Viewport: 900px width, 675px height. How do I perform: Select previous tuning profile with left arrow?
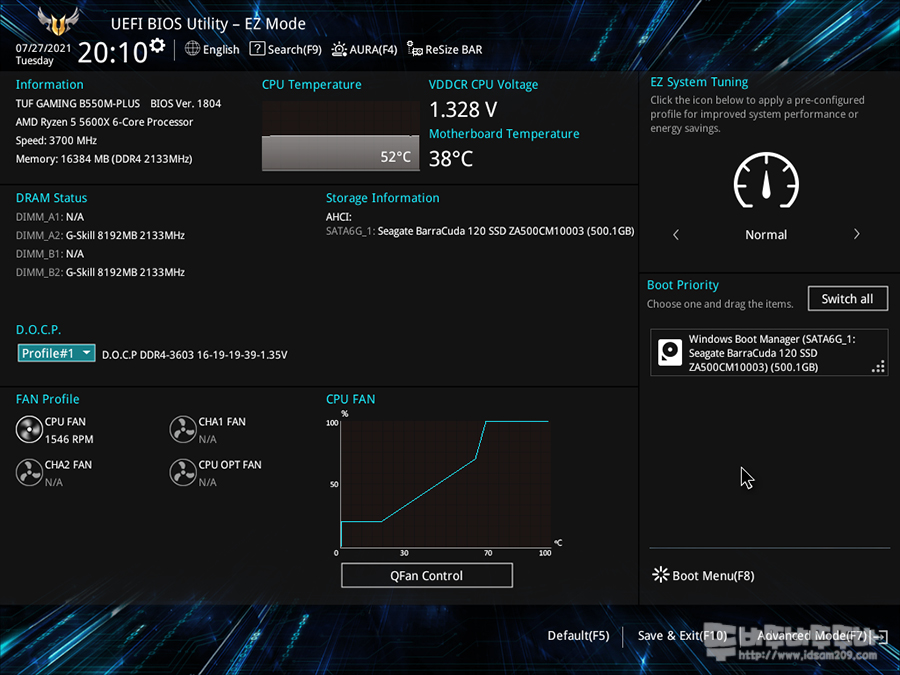(676, 234)
